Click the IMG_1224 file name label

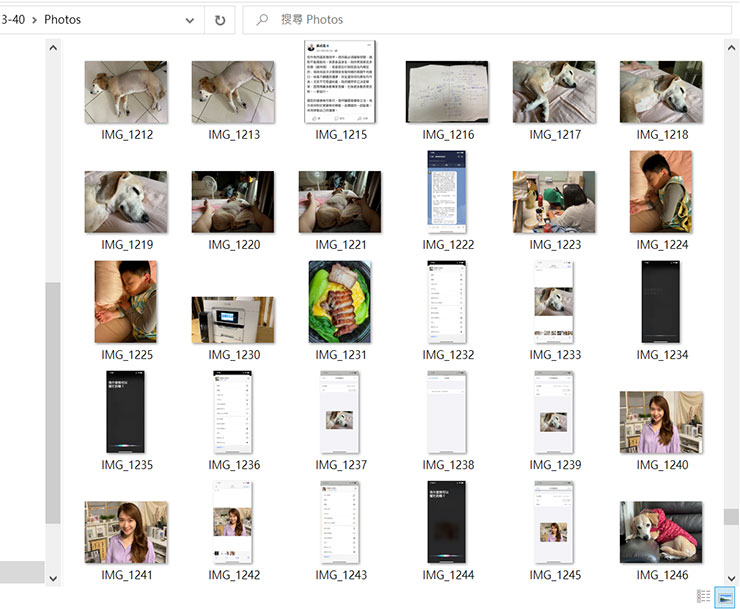coord(661,245)
